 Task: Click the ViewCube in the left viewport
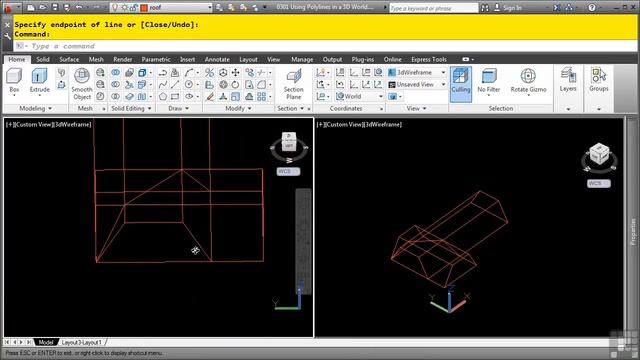pos(289,141)
